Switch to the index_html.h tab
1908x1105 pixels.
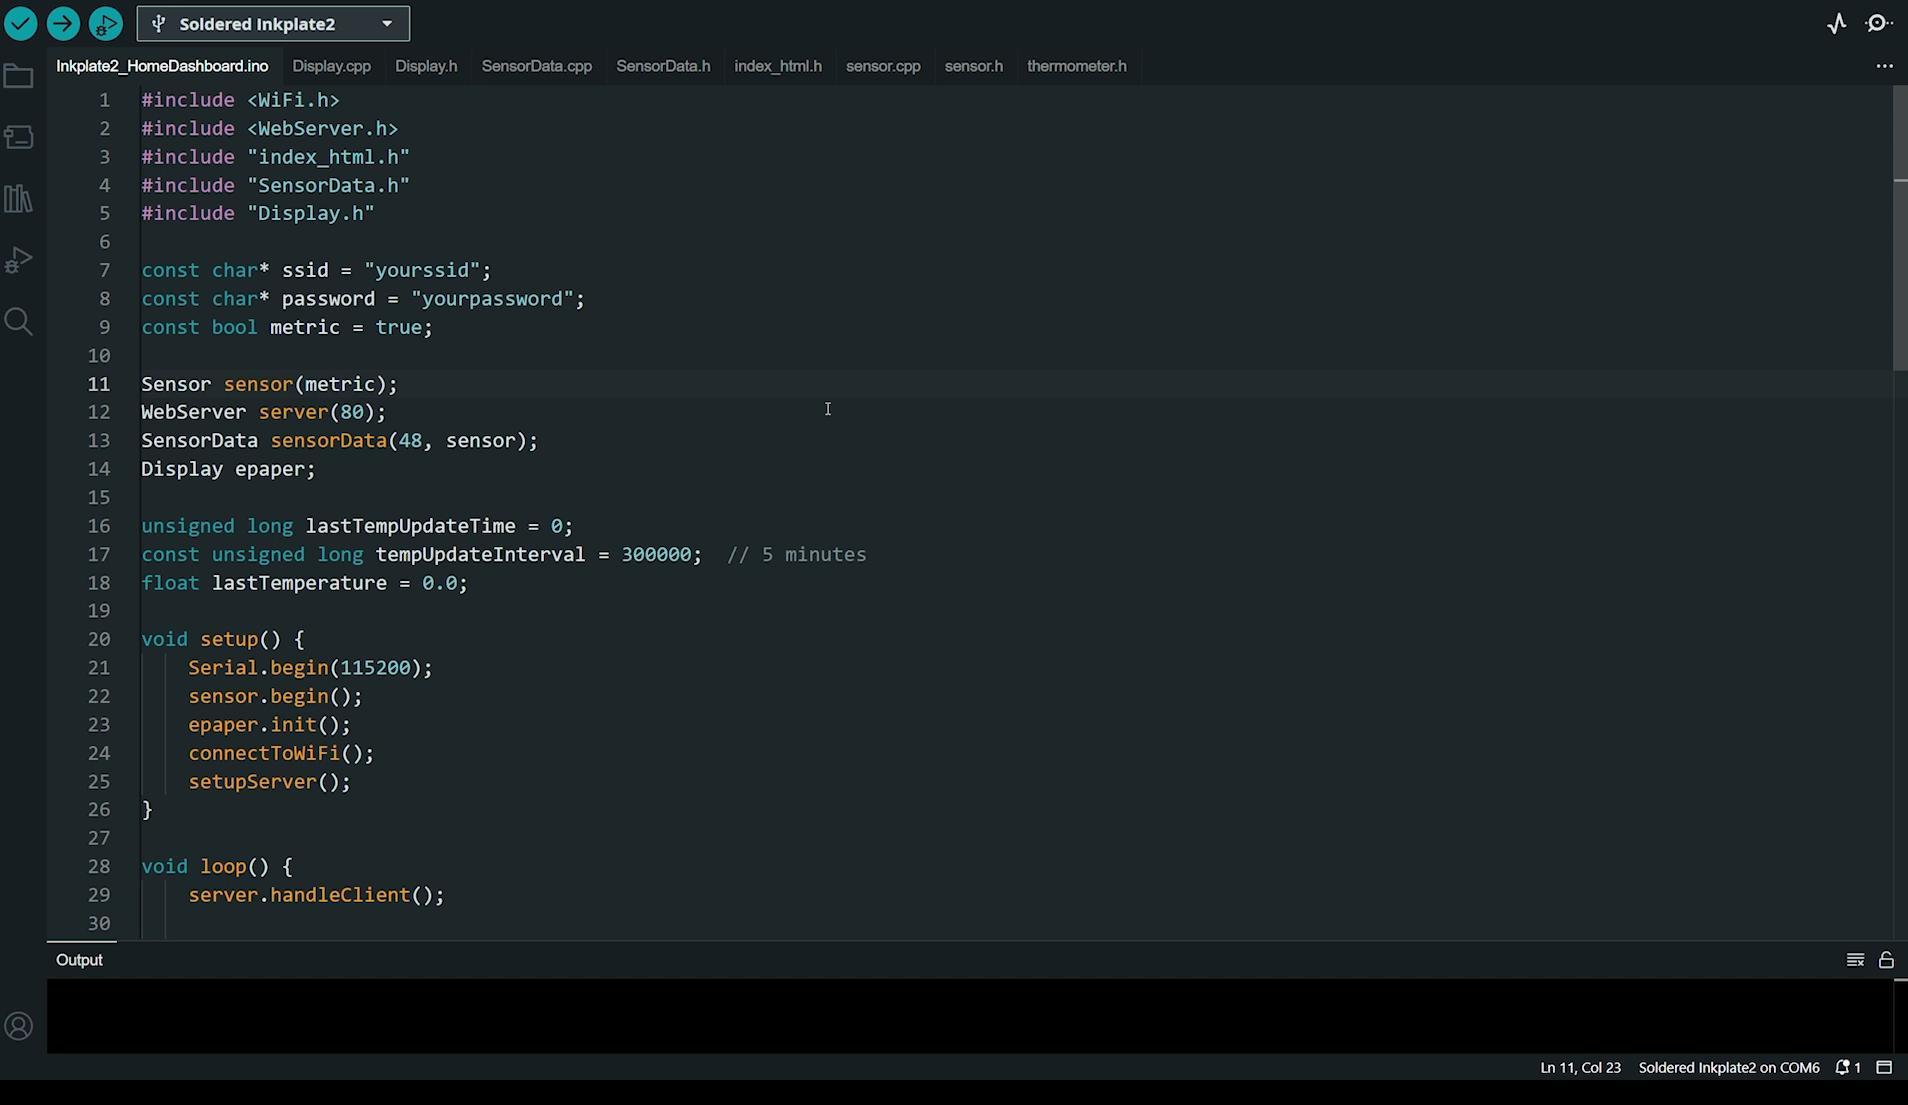point(778,66)
